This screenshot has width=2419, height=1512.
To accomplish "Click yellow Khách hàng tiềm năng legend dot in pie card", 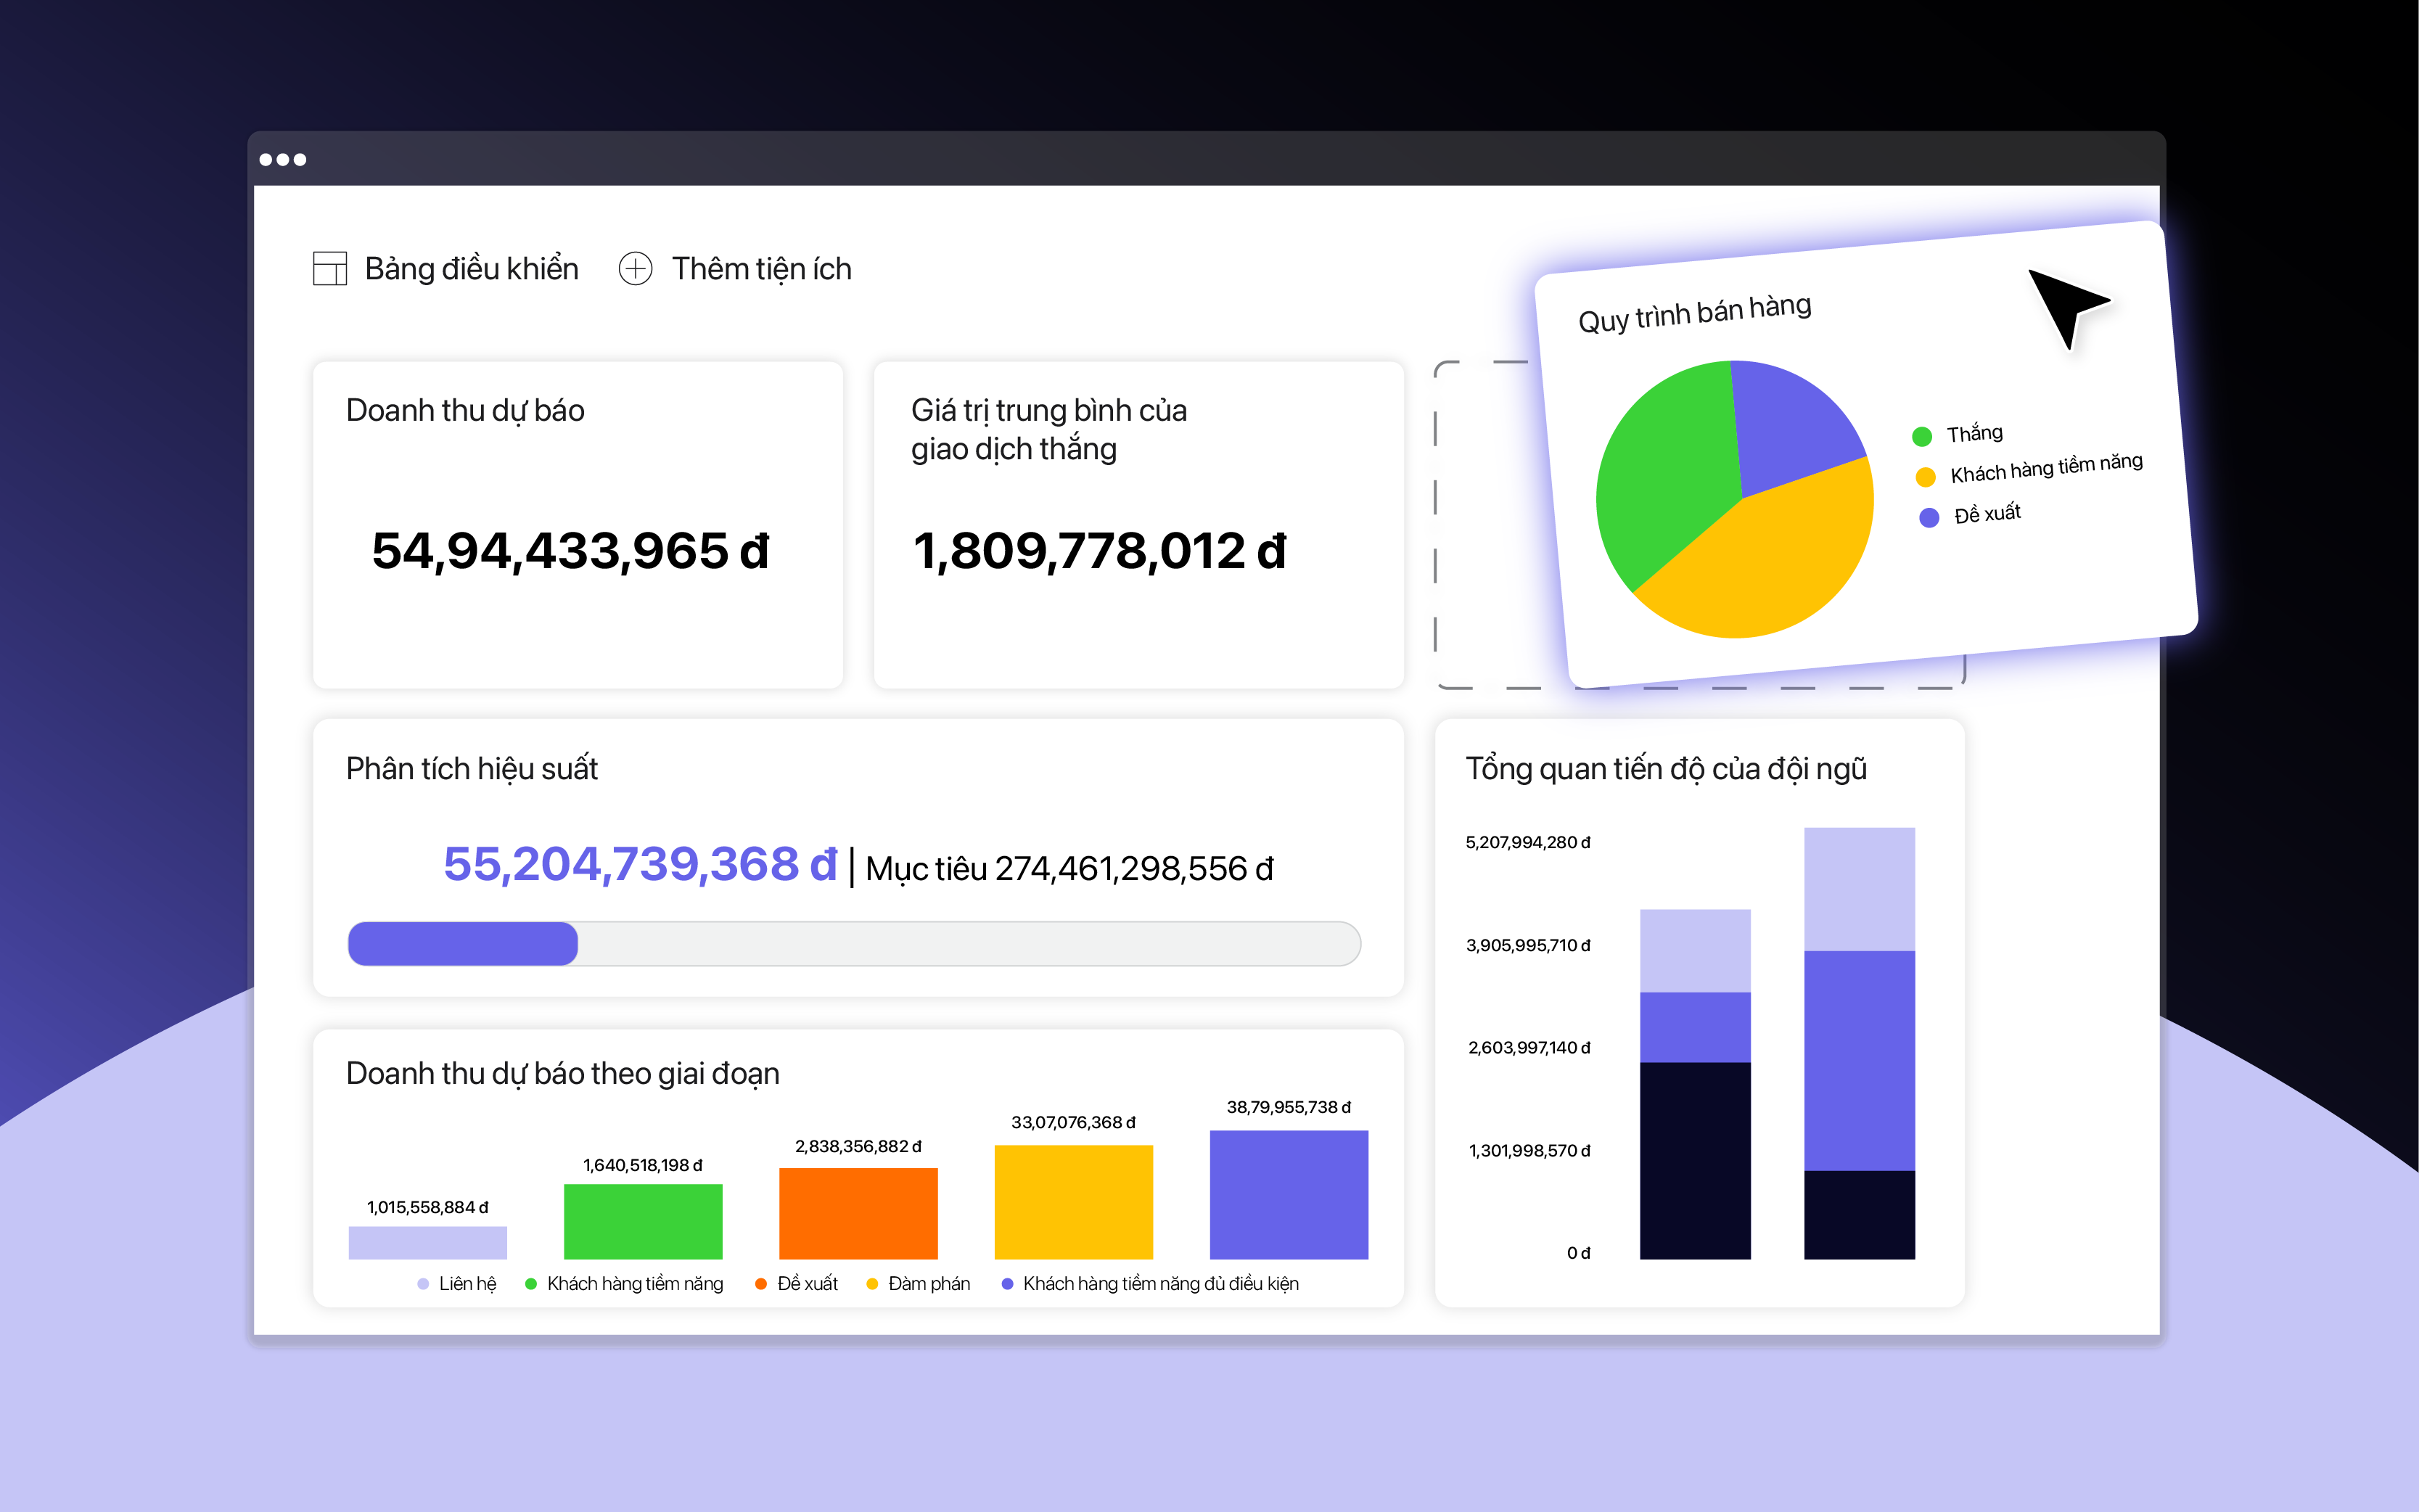I will (x=1925, y=477).
